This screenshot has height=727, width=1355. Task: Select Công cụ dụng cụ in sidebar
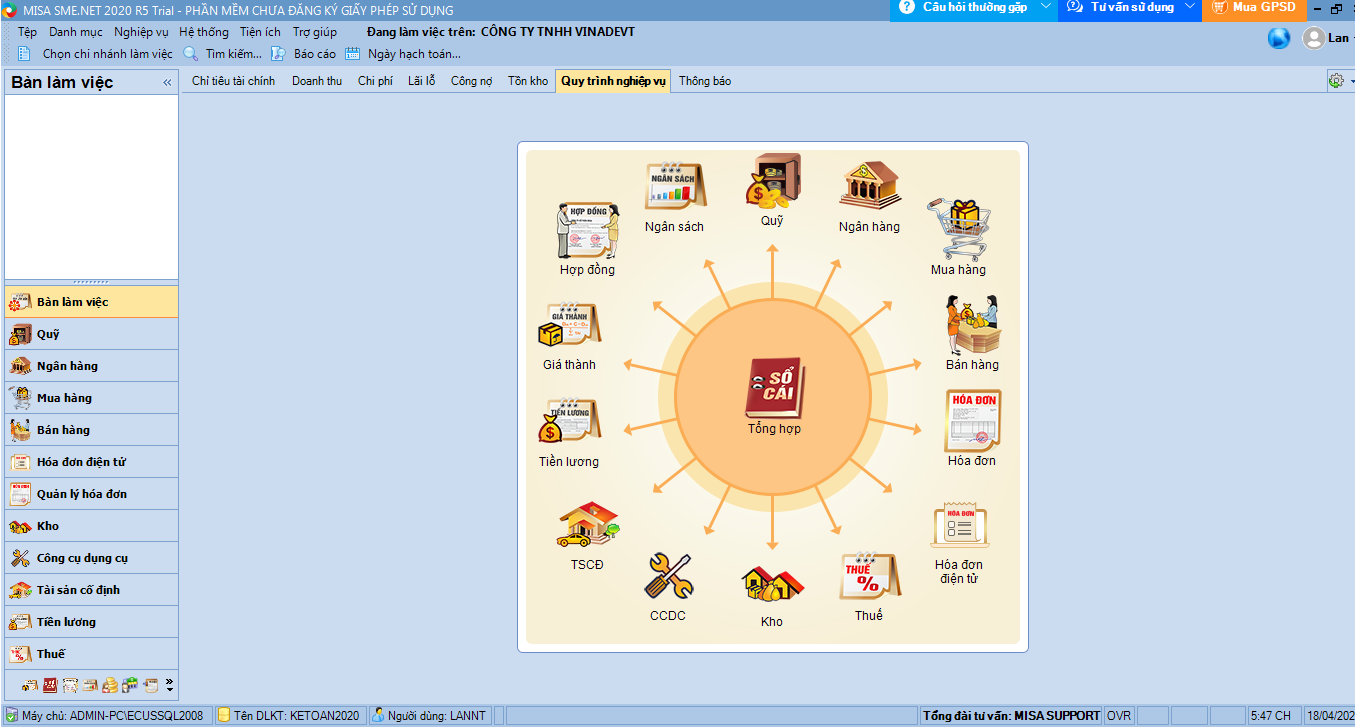tap(91, 558)
